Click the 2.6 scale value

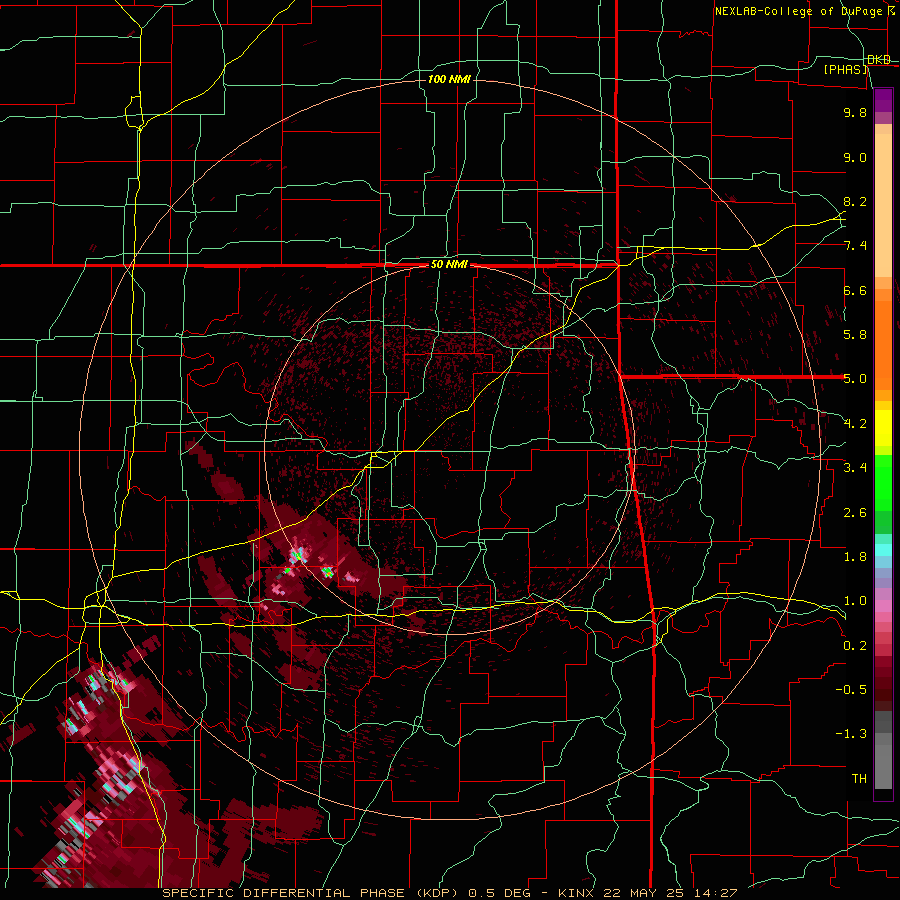click(855, 512)
